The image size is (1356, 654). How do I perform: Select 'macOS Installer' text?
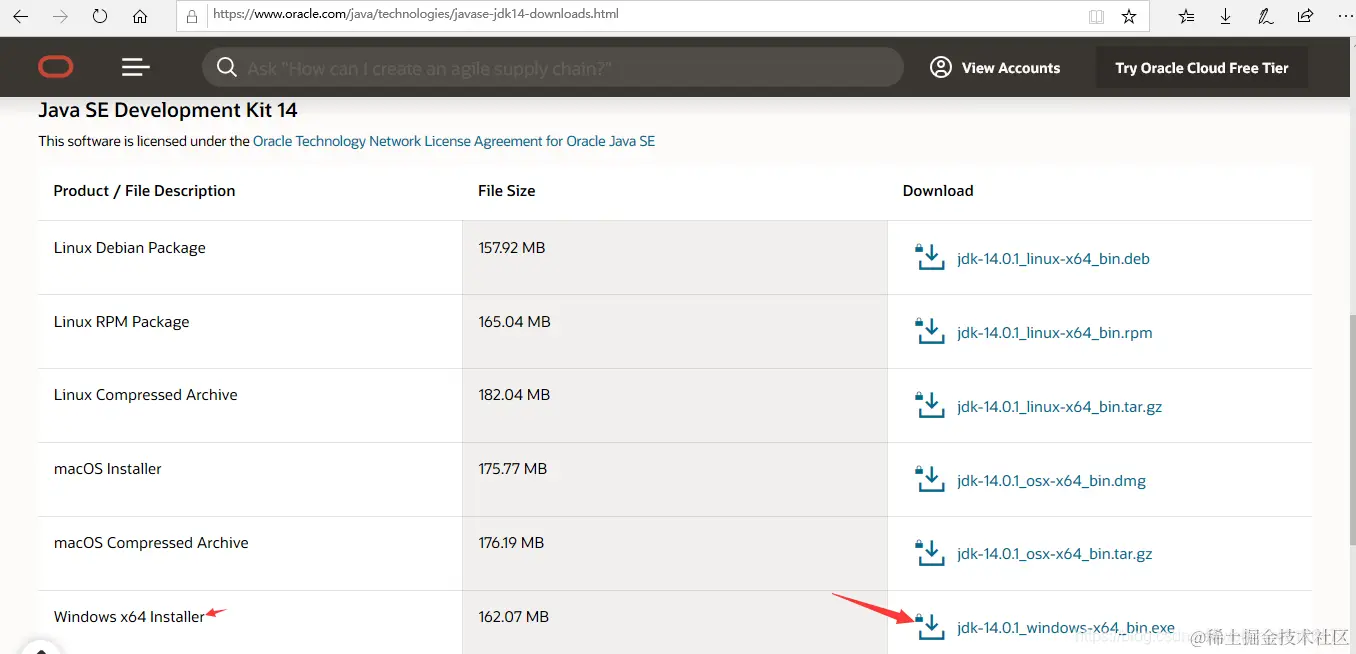click(107, 469)
